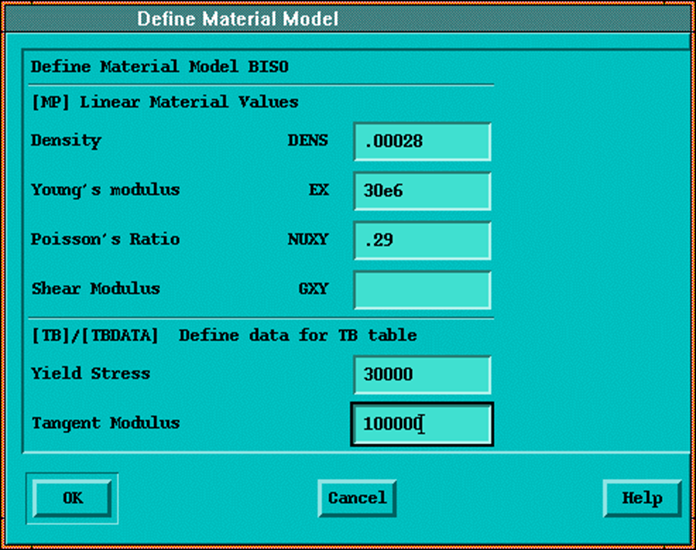Select the Young's modulus EX field

click(422, 191)
